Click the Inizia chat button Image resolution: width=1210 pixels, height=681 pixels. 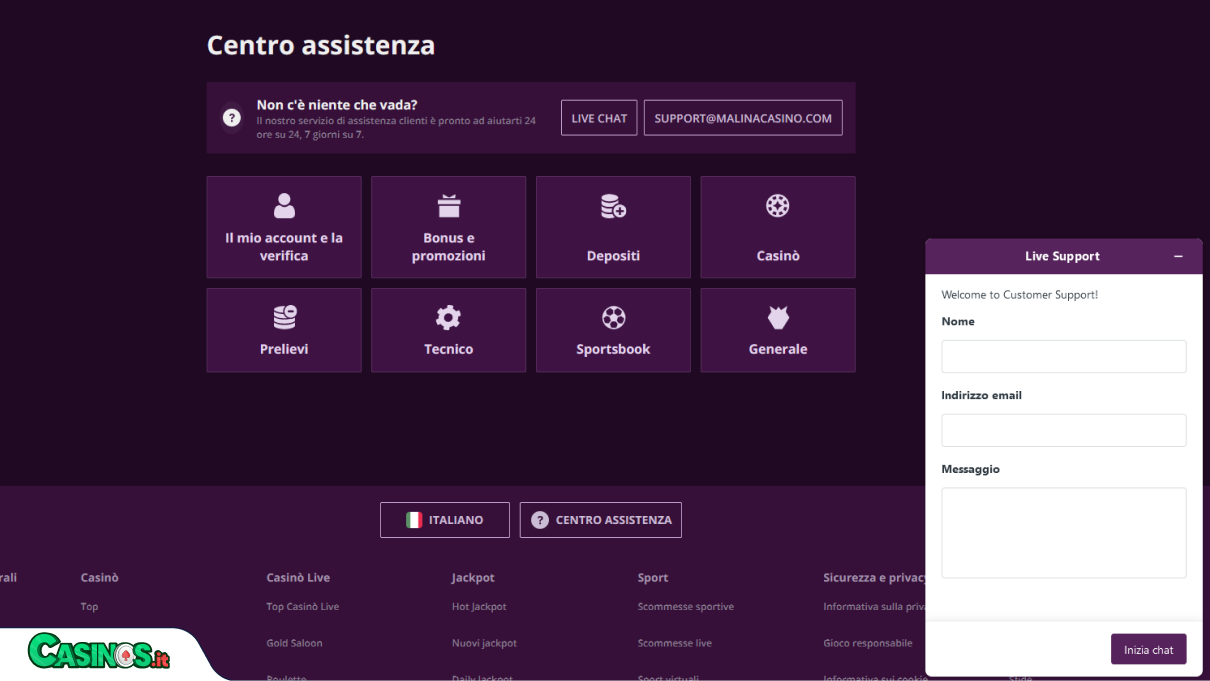coord(1149,649)
